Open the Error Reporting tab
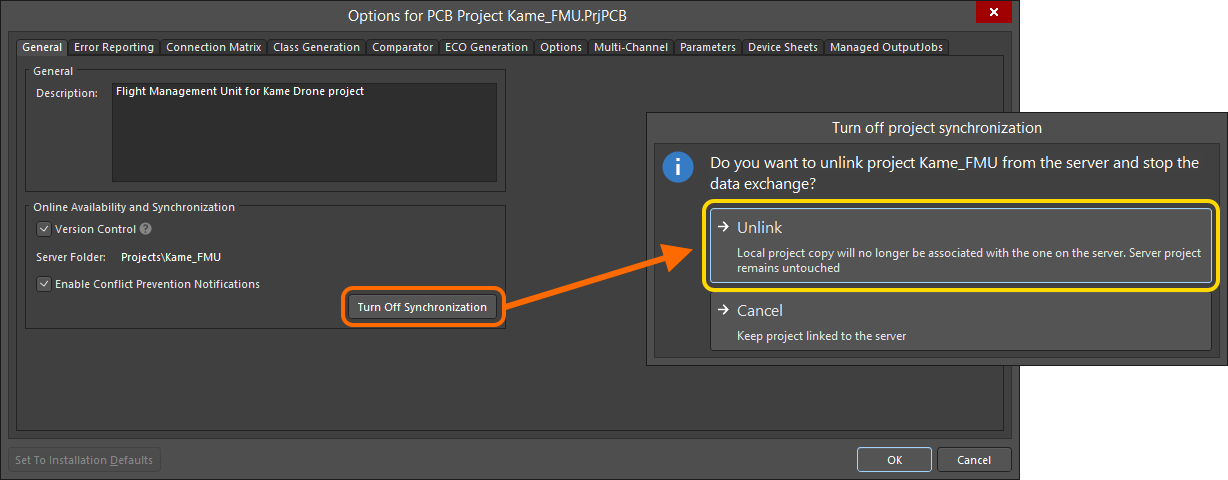The image size is (1228, 480). 114,47
